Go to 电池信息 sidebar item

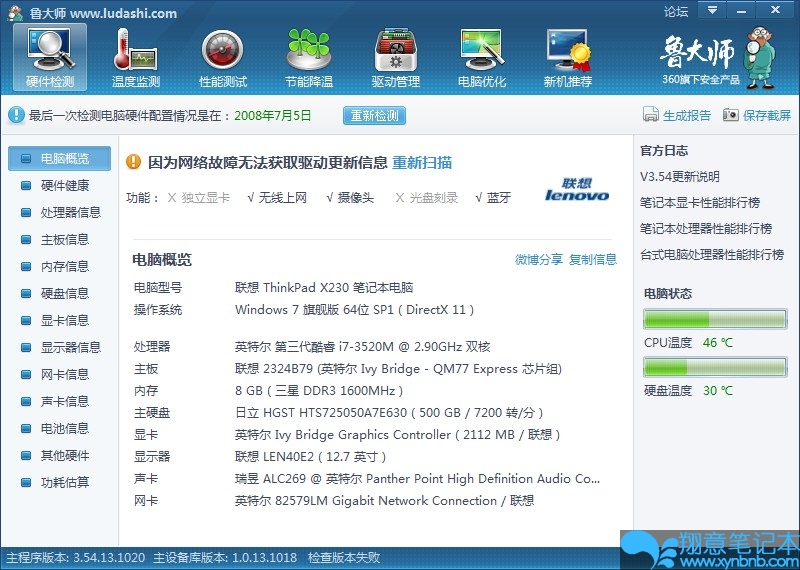pyautogui.click(x=64, y=428)
